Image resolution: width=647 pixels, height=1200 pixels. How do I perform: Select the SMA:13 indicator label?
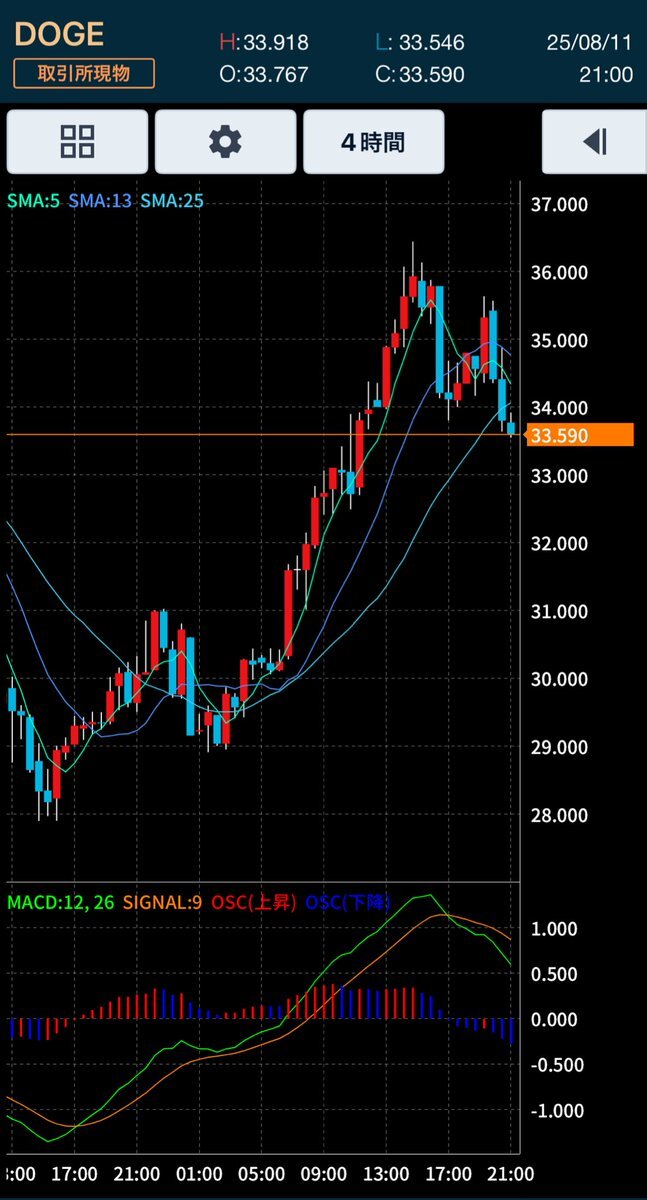tap(100, 201)
